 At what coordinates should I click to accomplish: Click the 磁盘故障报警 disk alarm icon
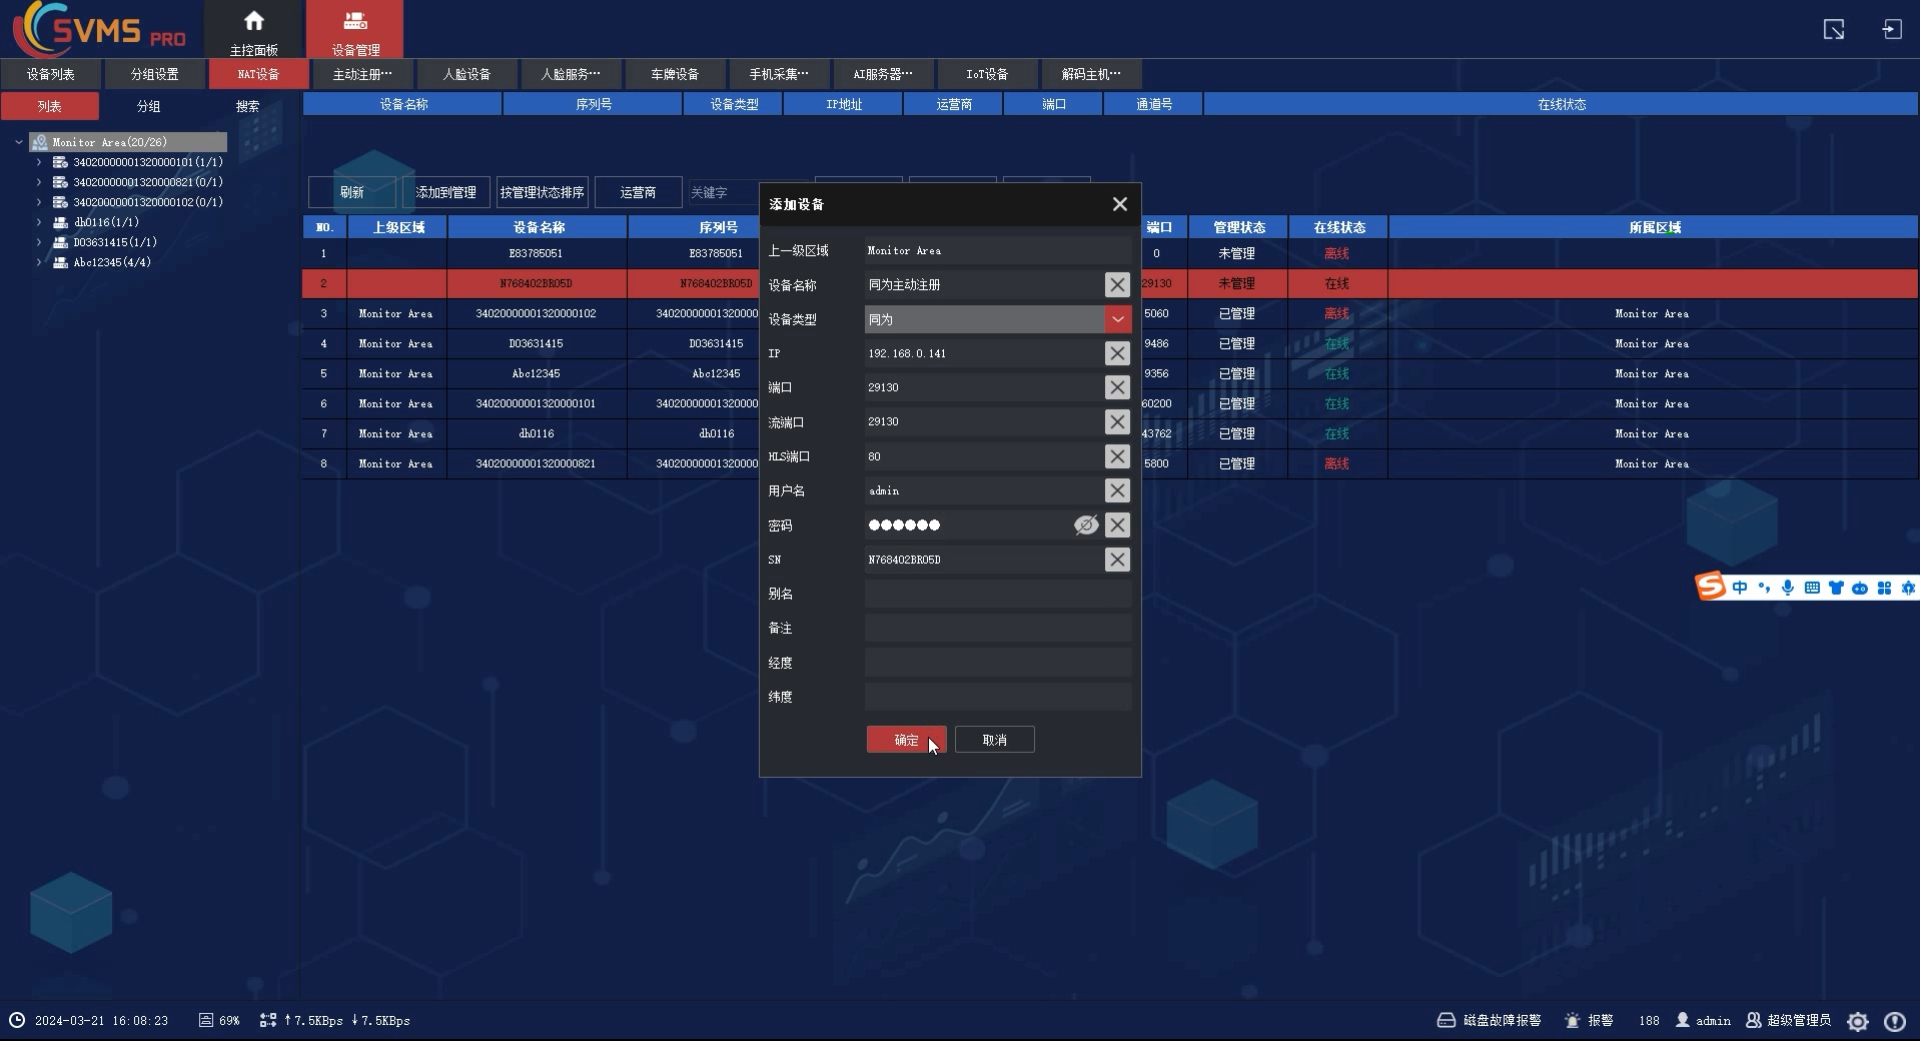pos(1446,1020)
